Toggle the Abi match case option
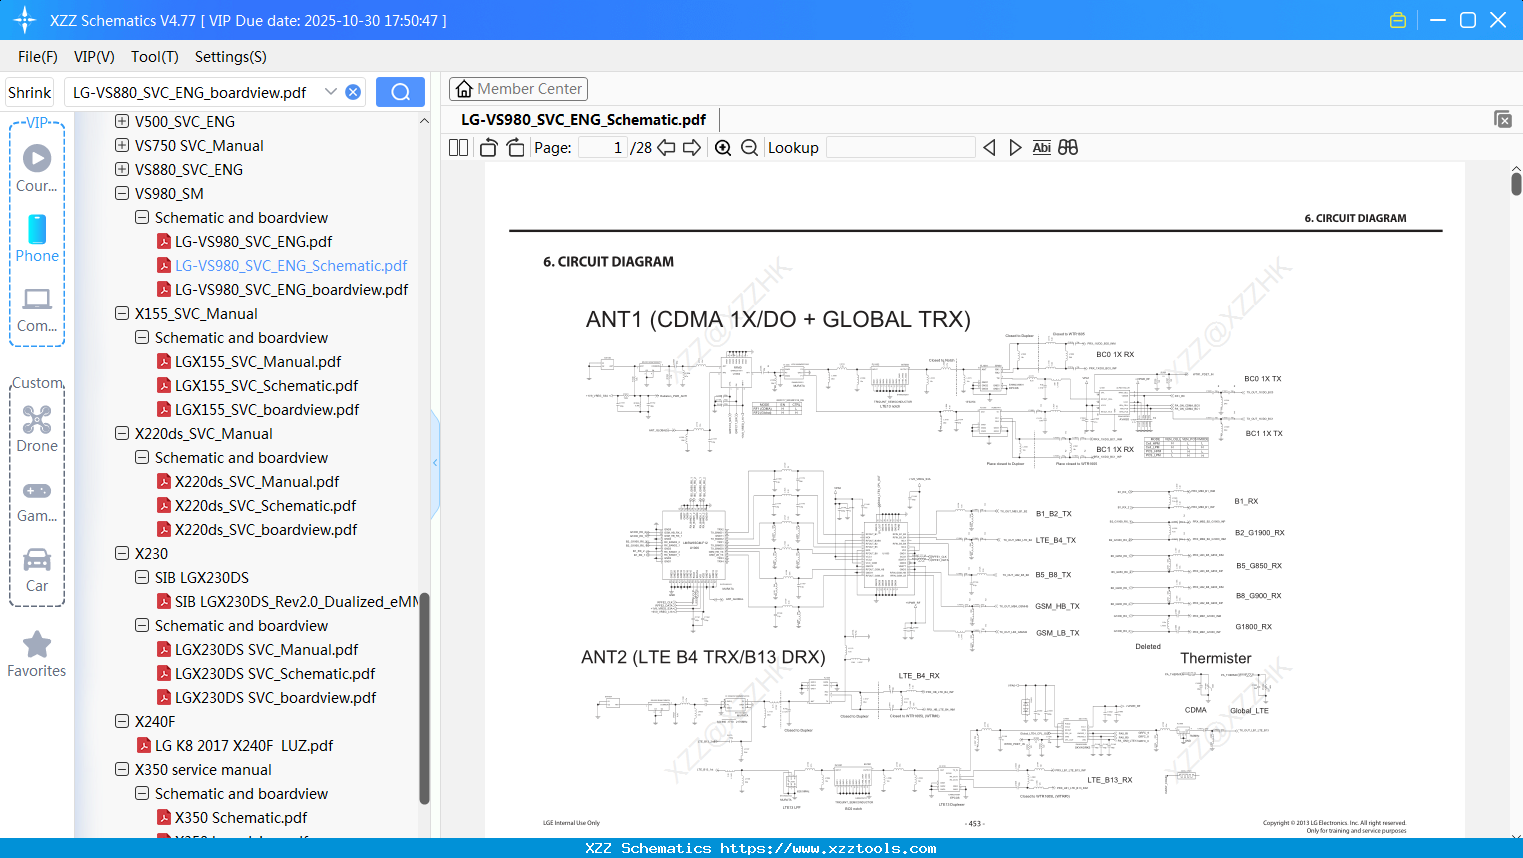Screen dimensions: 1523x858 coord(1041,147)
